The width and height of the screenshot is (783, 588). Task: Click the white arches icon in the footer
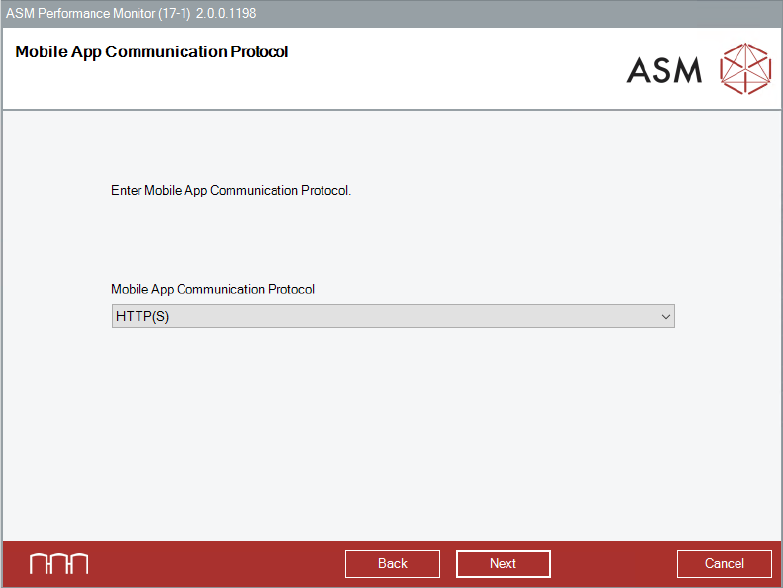click(59, 564)
